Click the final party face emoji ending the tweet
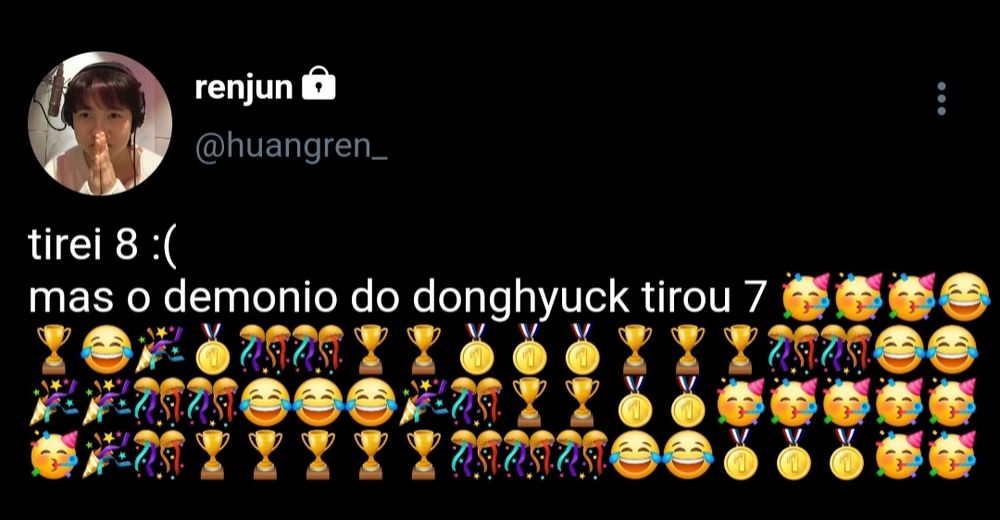Screen dimensions: 1000x520 (x=952, y=454)
